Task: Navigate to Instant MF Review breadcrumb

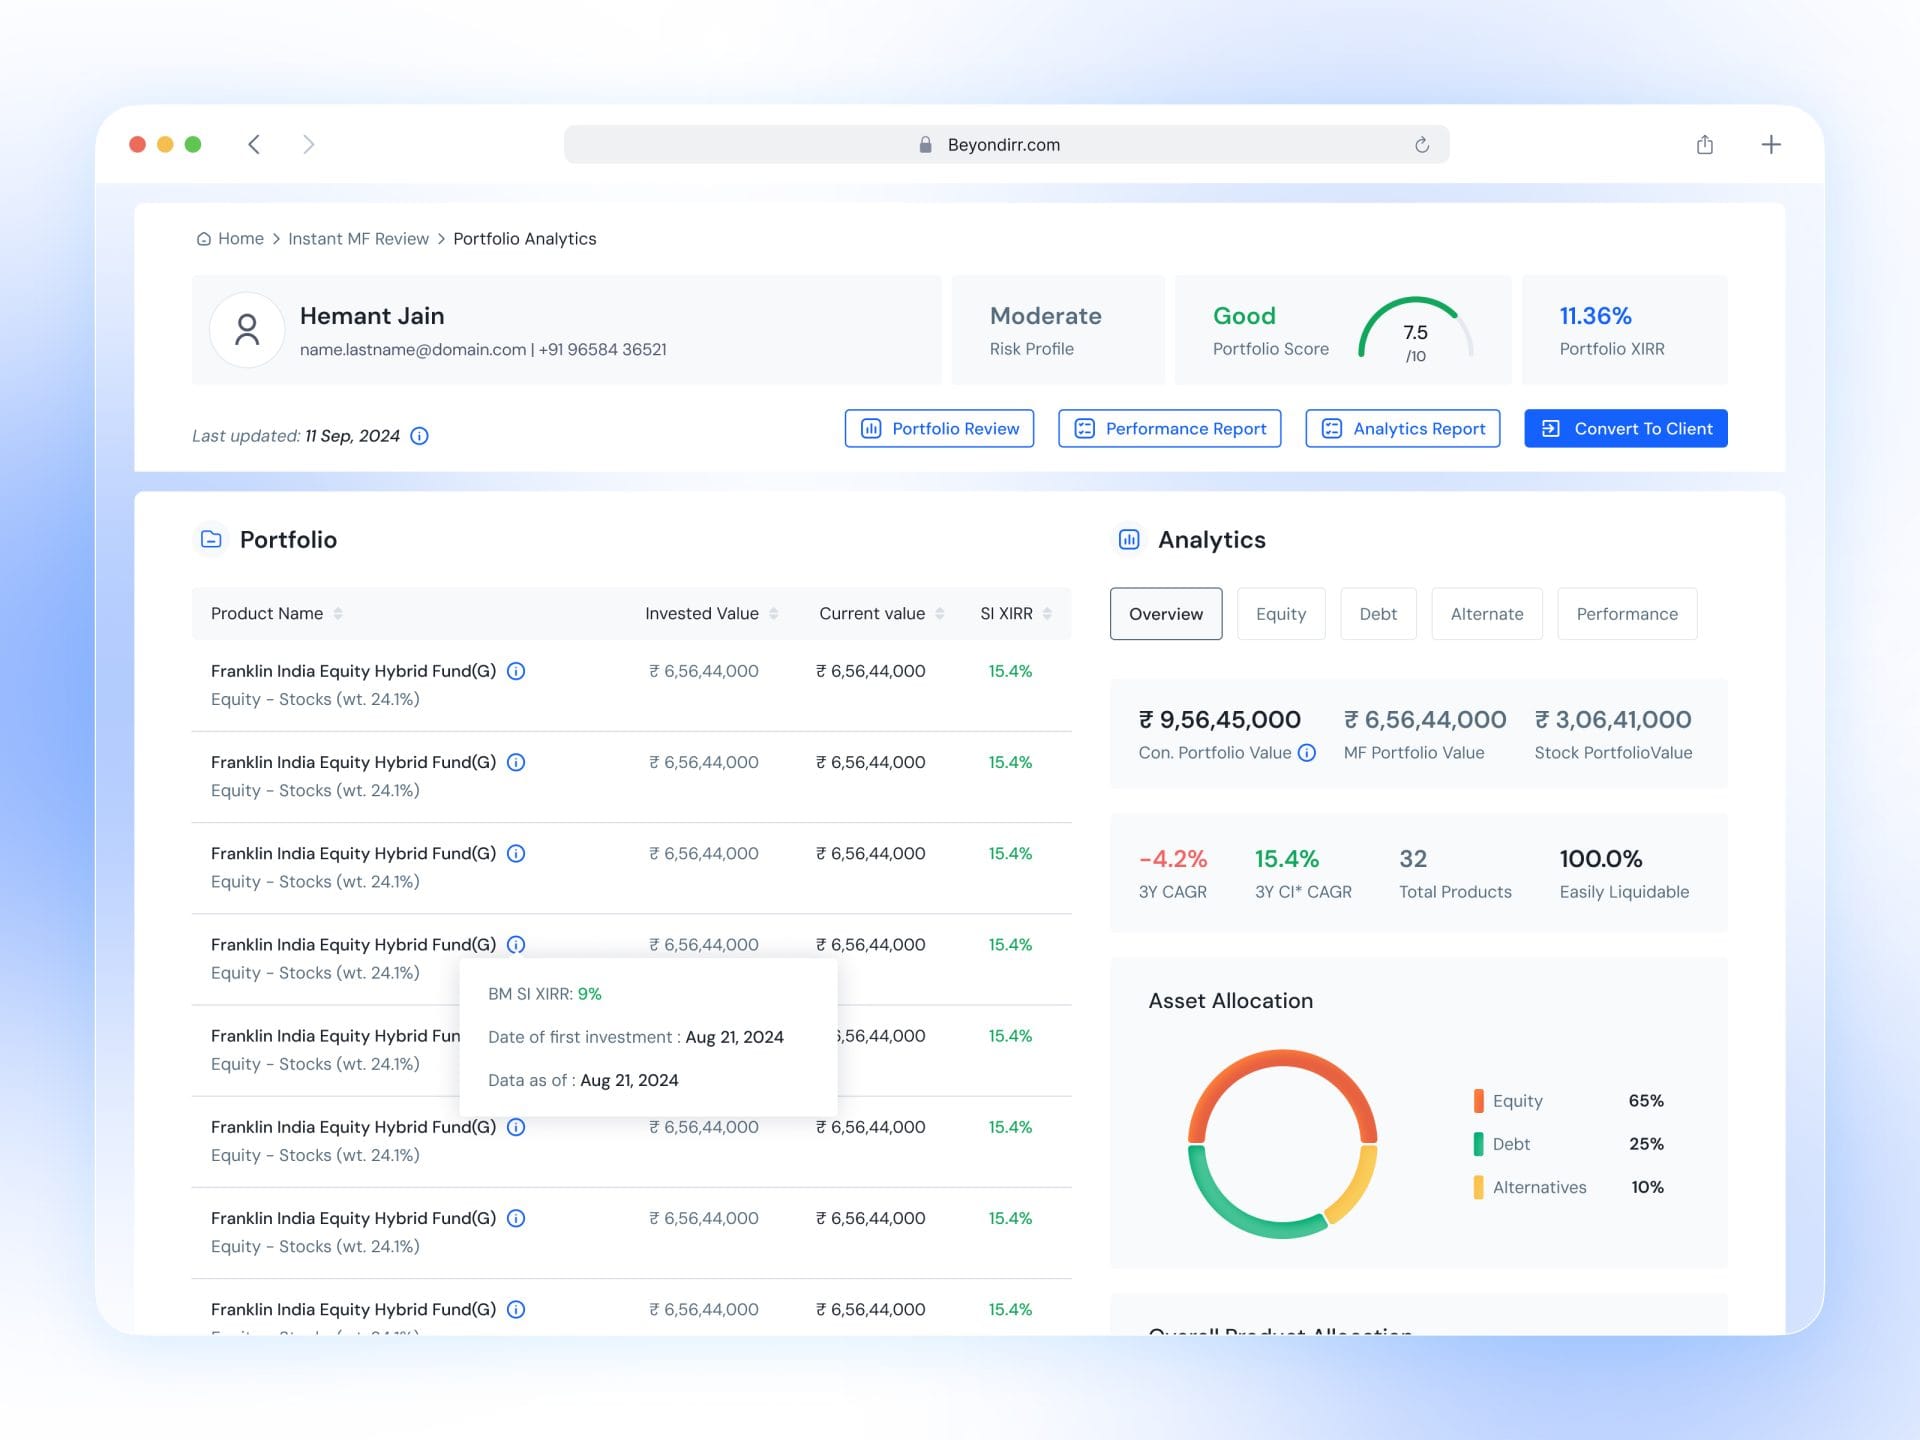Action: coord(358,239)
